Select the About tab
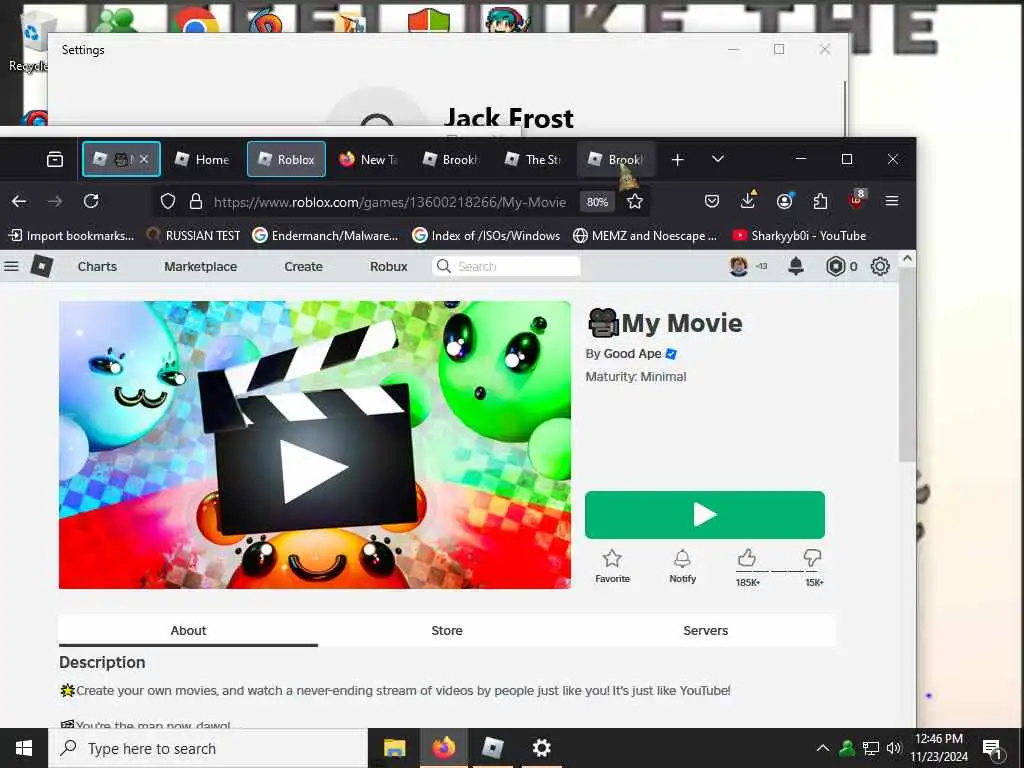1024x768 pixels. pyautogui.click(x=188, y=630)
